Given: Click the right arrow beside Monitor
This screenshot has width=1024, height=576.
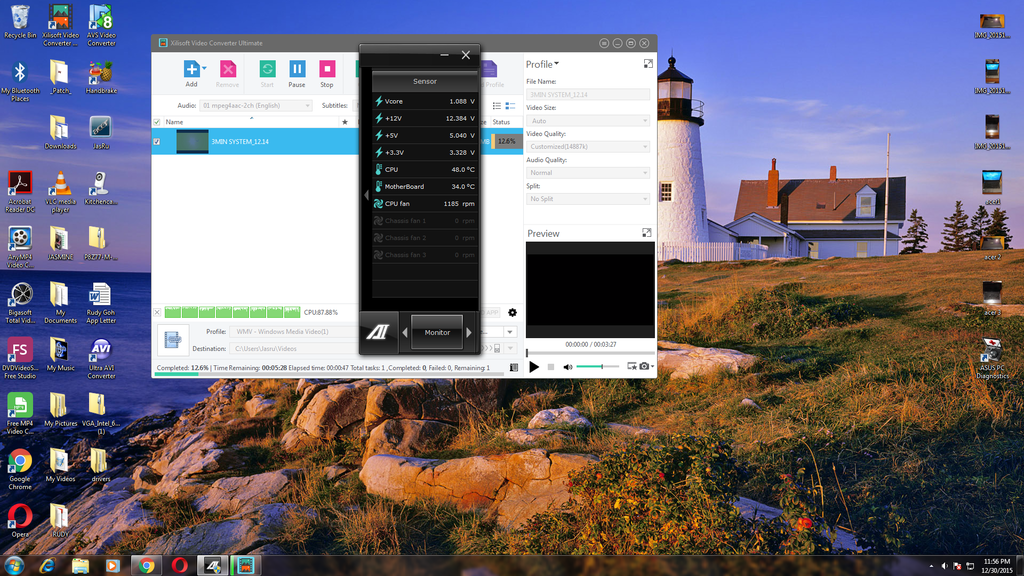Looking at the screenshot, I should [x=469, y=332].
